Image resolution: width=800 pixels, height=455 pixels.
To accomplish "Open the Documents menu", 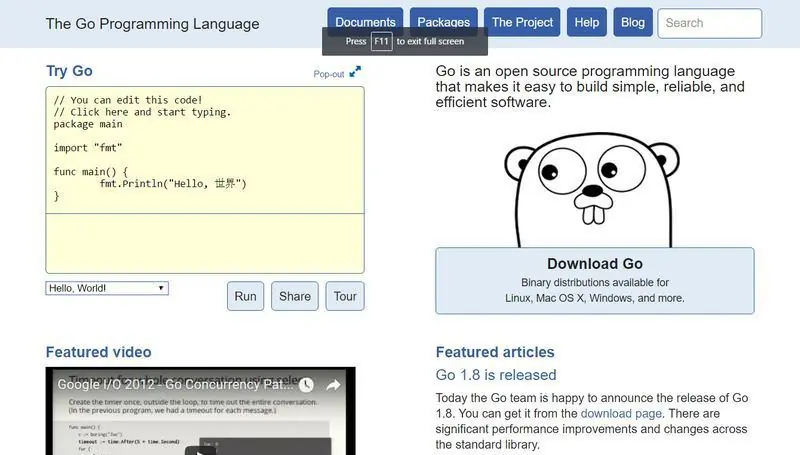I will tap(365, 22).
